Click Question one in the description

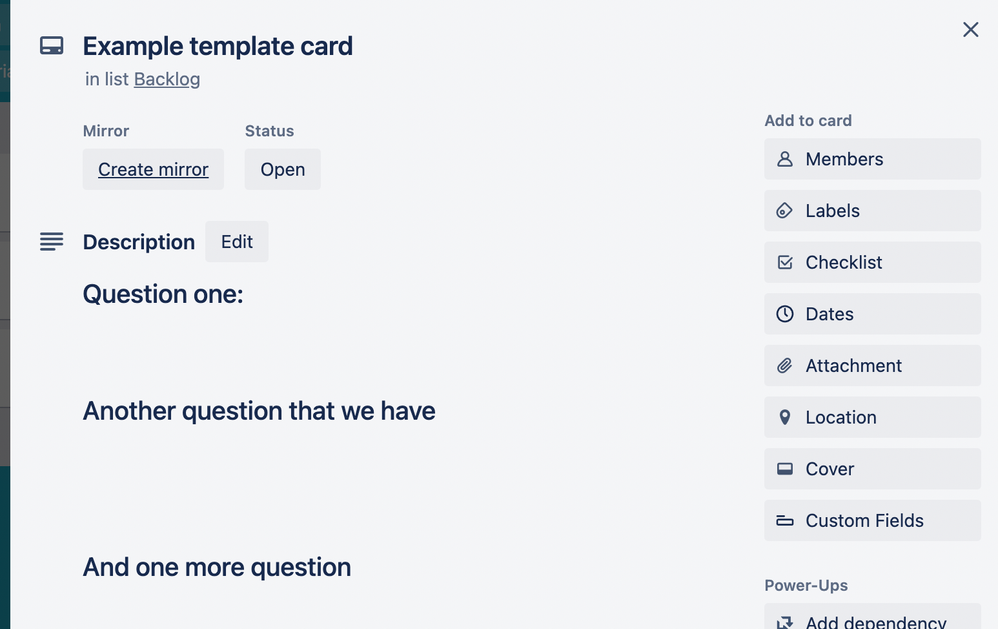(162, 294)
